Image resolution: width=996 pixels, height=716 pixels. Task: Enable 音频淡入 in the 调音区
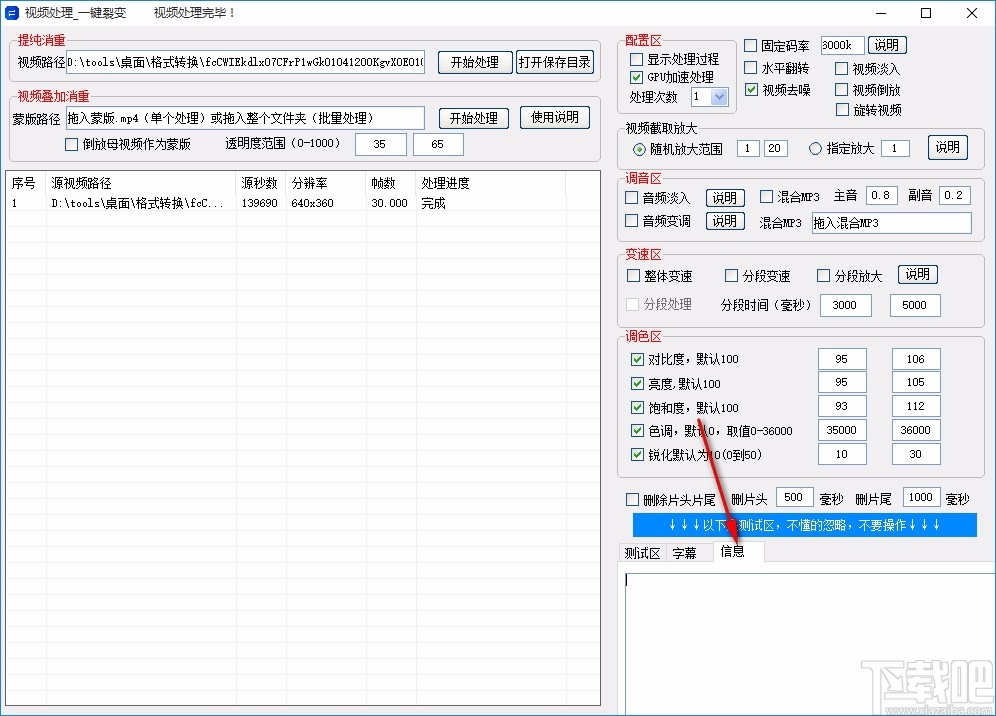(x=631, y=197)
